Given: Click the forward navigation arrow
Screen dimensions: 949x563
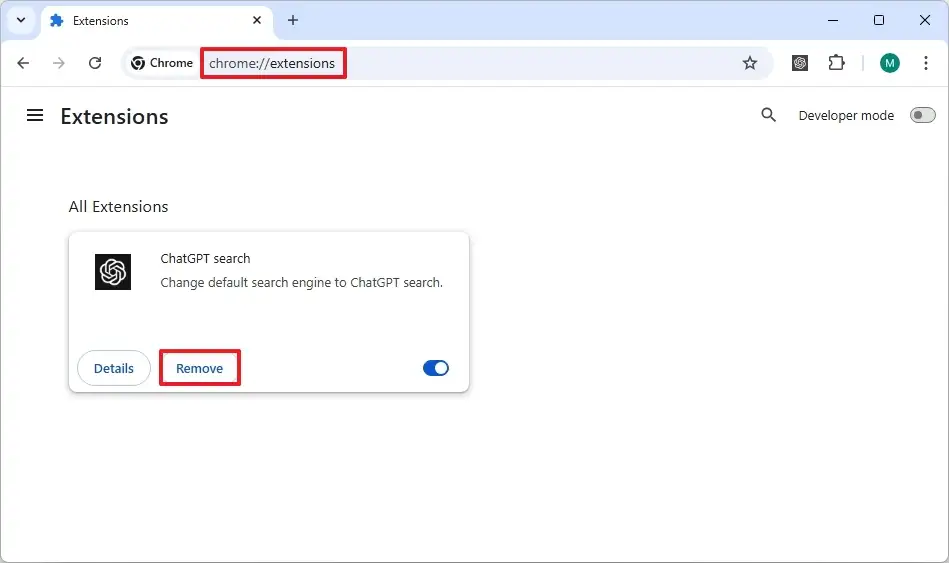Looking at the screenshot, I should pyautogui.click(x=59, y=63).
